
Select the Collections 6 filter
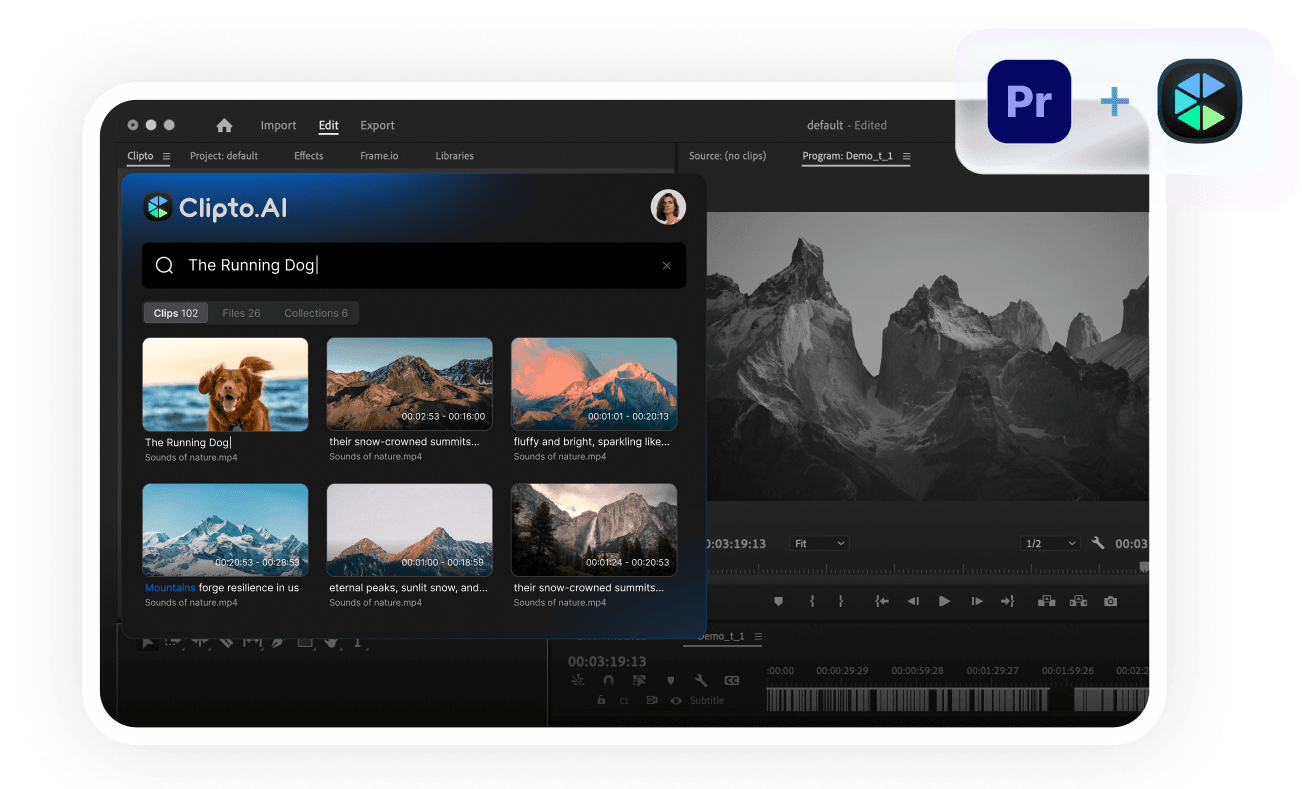[x=316, y=313]
